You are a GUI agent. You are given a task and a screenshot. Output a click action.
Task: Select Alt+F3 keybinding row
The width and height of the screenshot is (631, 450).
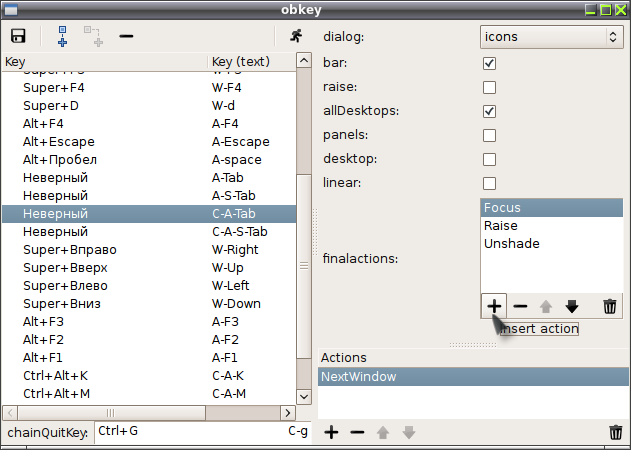point(149,322)
